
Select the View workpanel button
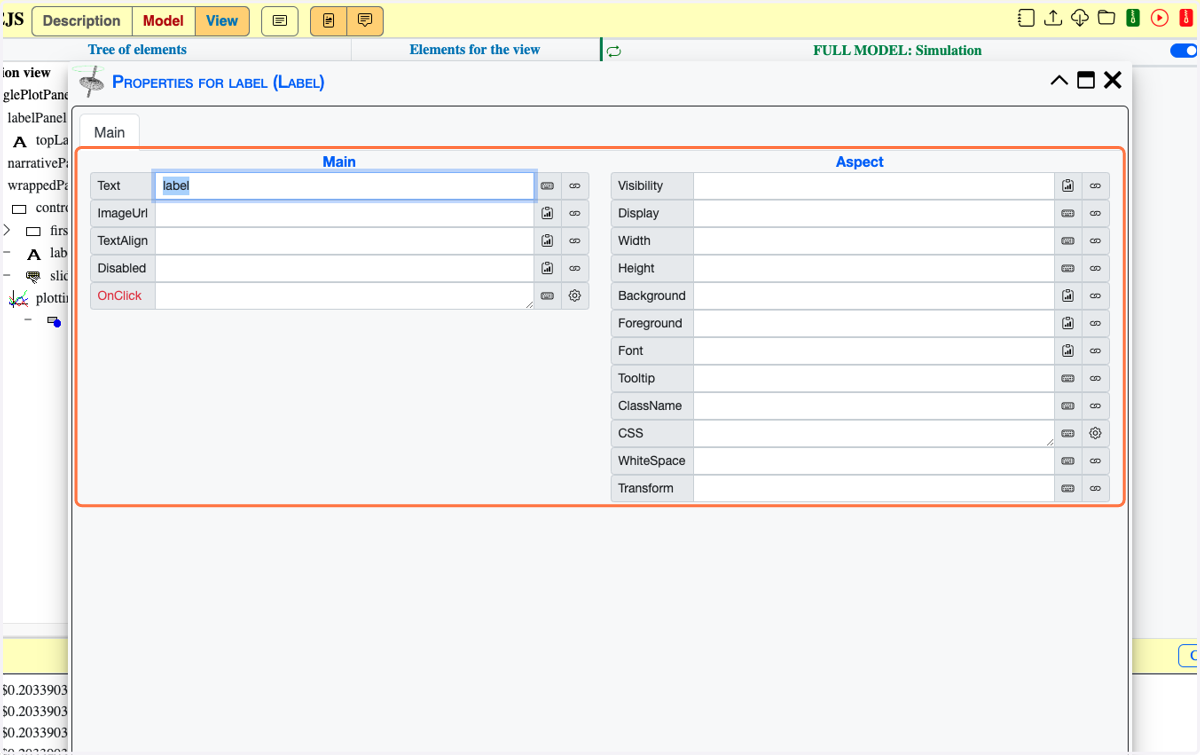[x=222, y=20]
